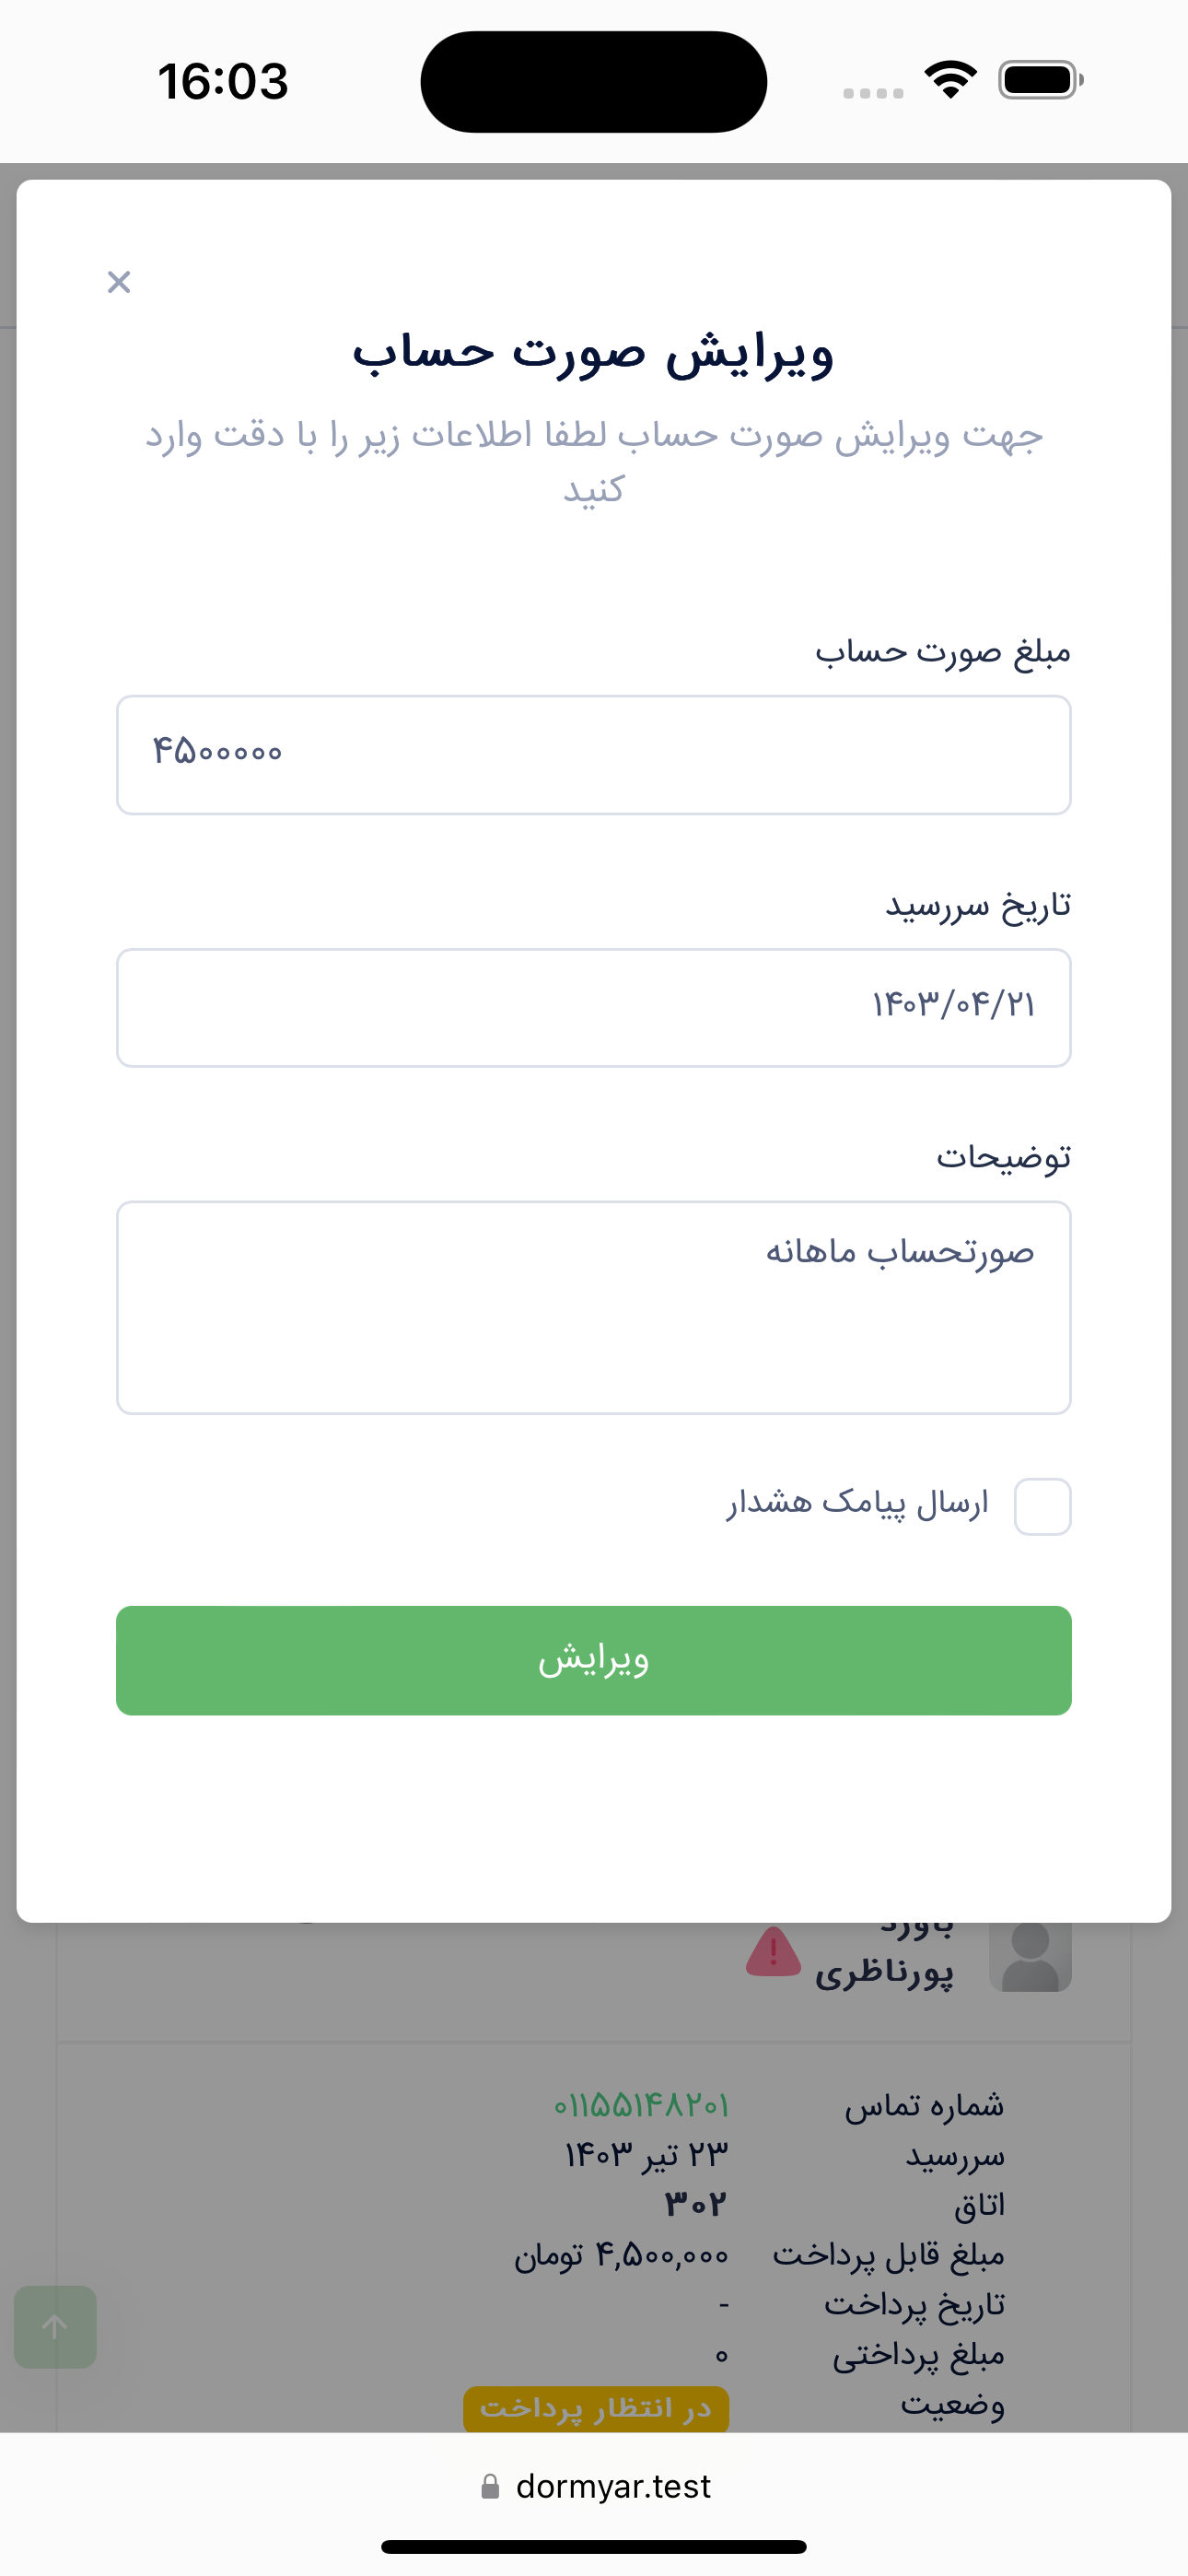Click the lock icon beside dormyar.test

[490, 2486]
